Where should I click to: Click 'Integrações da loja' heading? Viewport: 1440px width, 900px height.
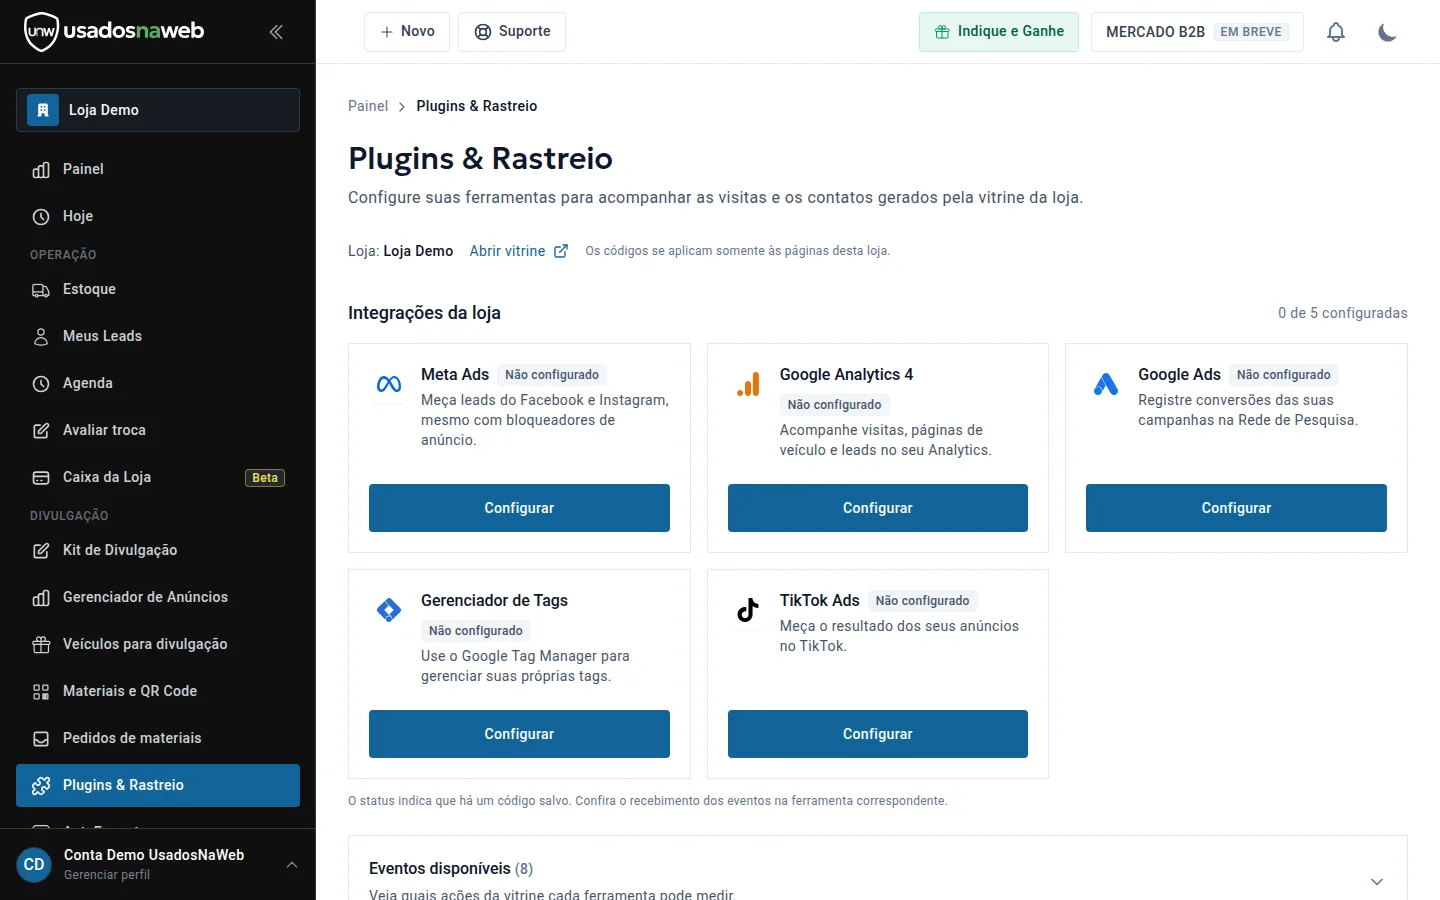point(424,313)
